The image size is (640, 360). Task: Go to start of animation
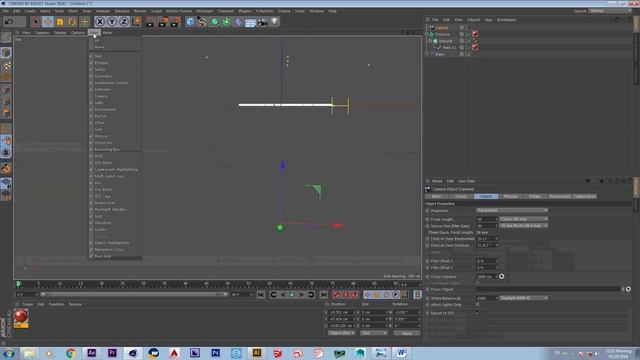(261, 295)
